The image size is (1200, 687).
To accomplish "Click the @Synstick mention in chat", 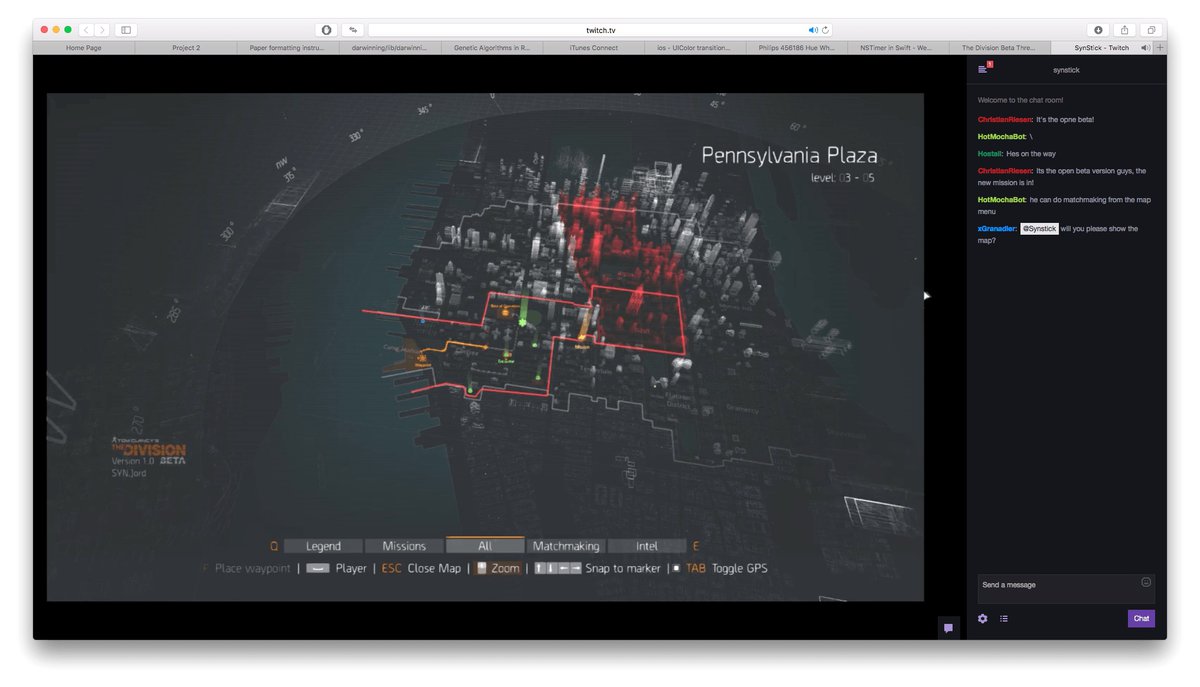I will pos(1039,229).
